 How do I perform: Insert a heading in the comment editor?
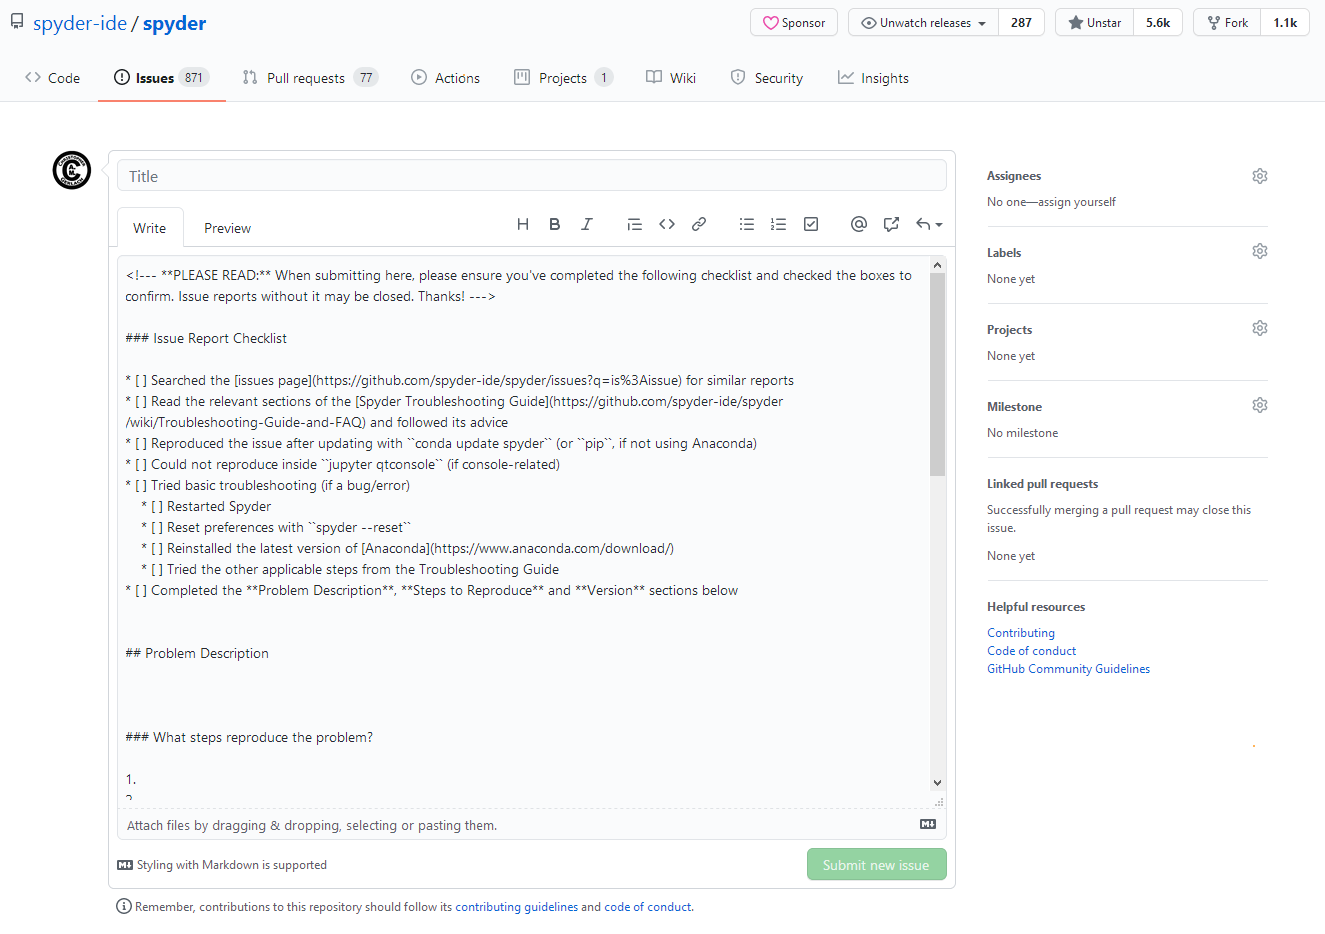(523, 224)
